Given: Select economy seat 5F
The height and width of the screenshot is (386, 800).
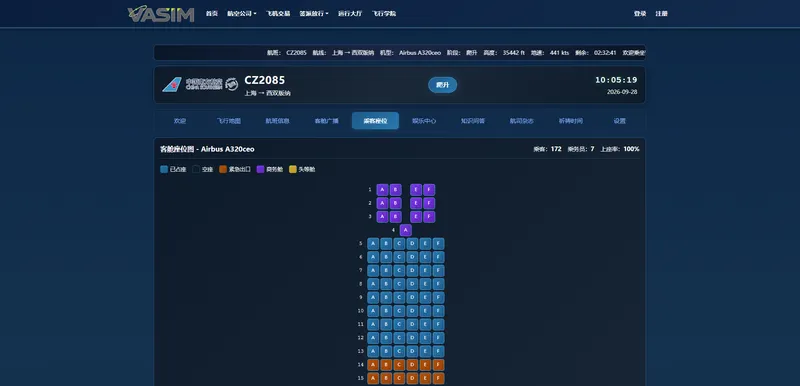Looking at the screenshot, I should click(439, 244).
